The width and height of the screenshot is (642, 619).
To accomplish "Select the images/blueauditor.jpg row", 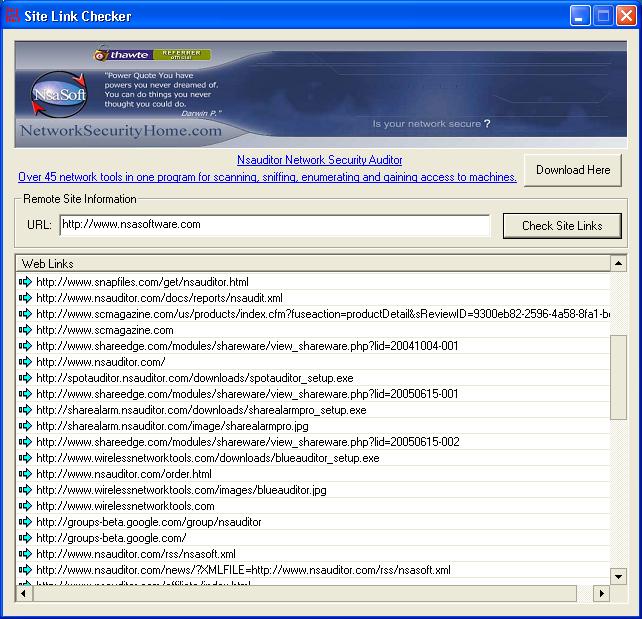I will point(313,490).
